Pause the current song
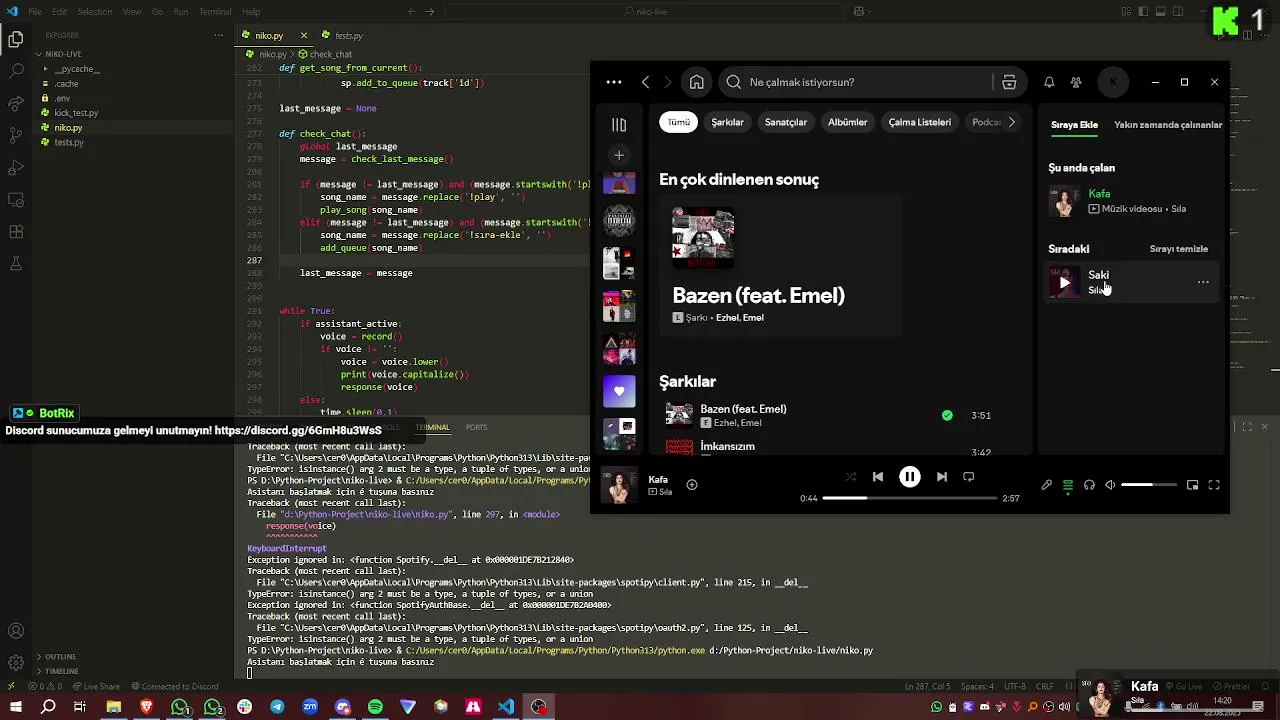 [x=910, y=477]
